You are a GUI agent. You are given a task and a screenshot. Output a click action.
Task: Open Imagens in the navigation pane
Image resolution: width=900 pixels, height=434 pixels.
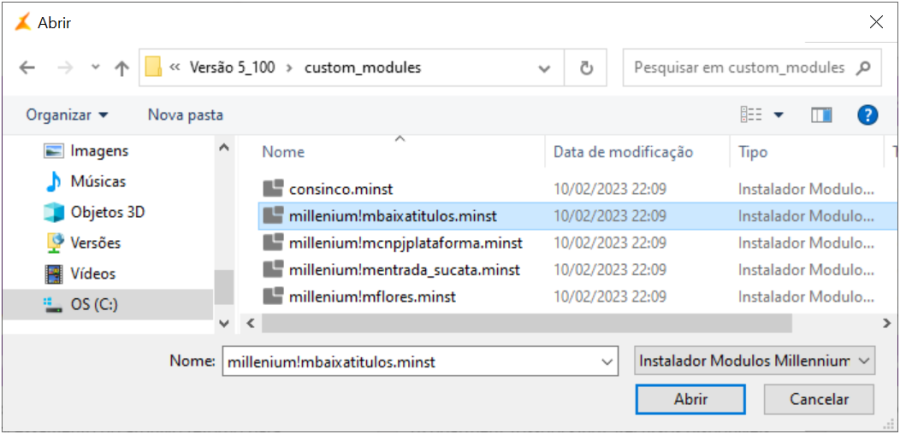click(99, 152)
